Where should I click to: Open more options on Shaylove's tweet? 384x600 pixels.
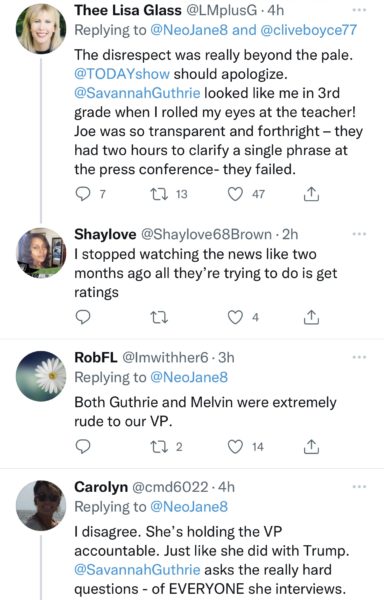pyautogui.click(x=359, y=234)
